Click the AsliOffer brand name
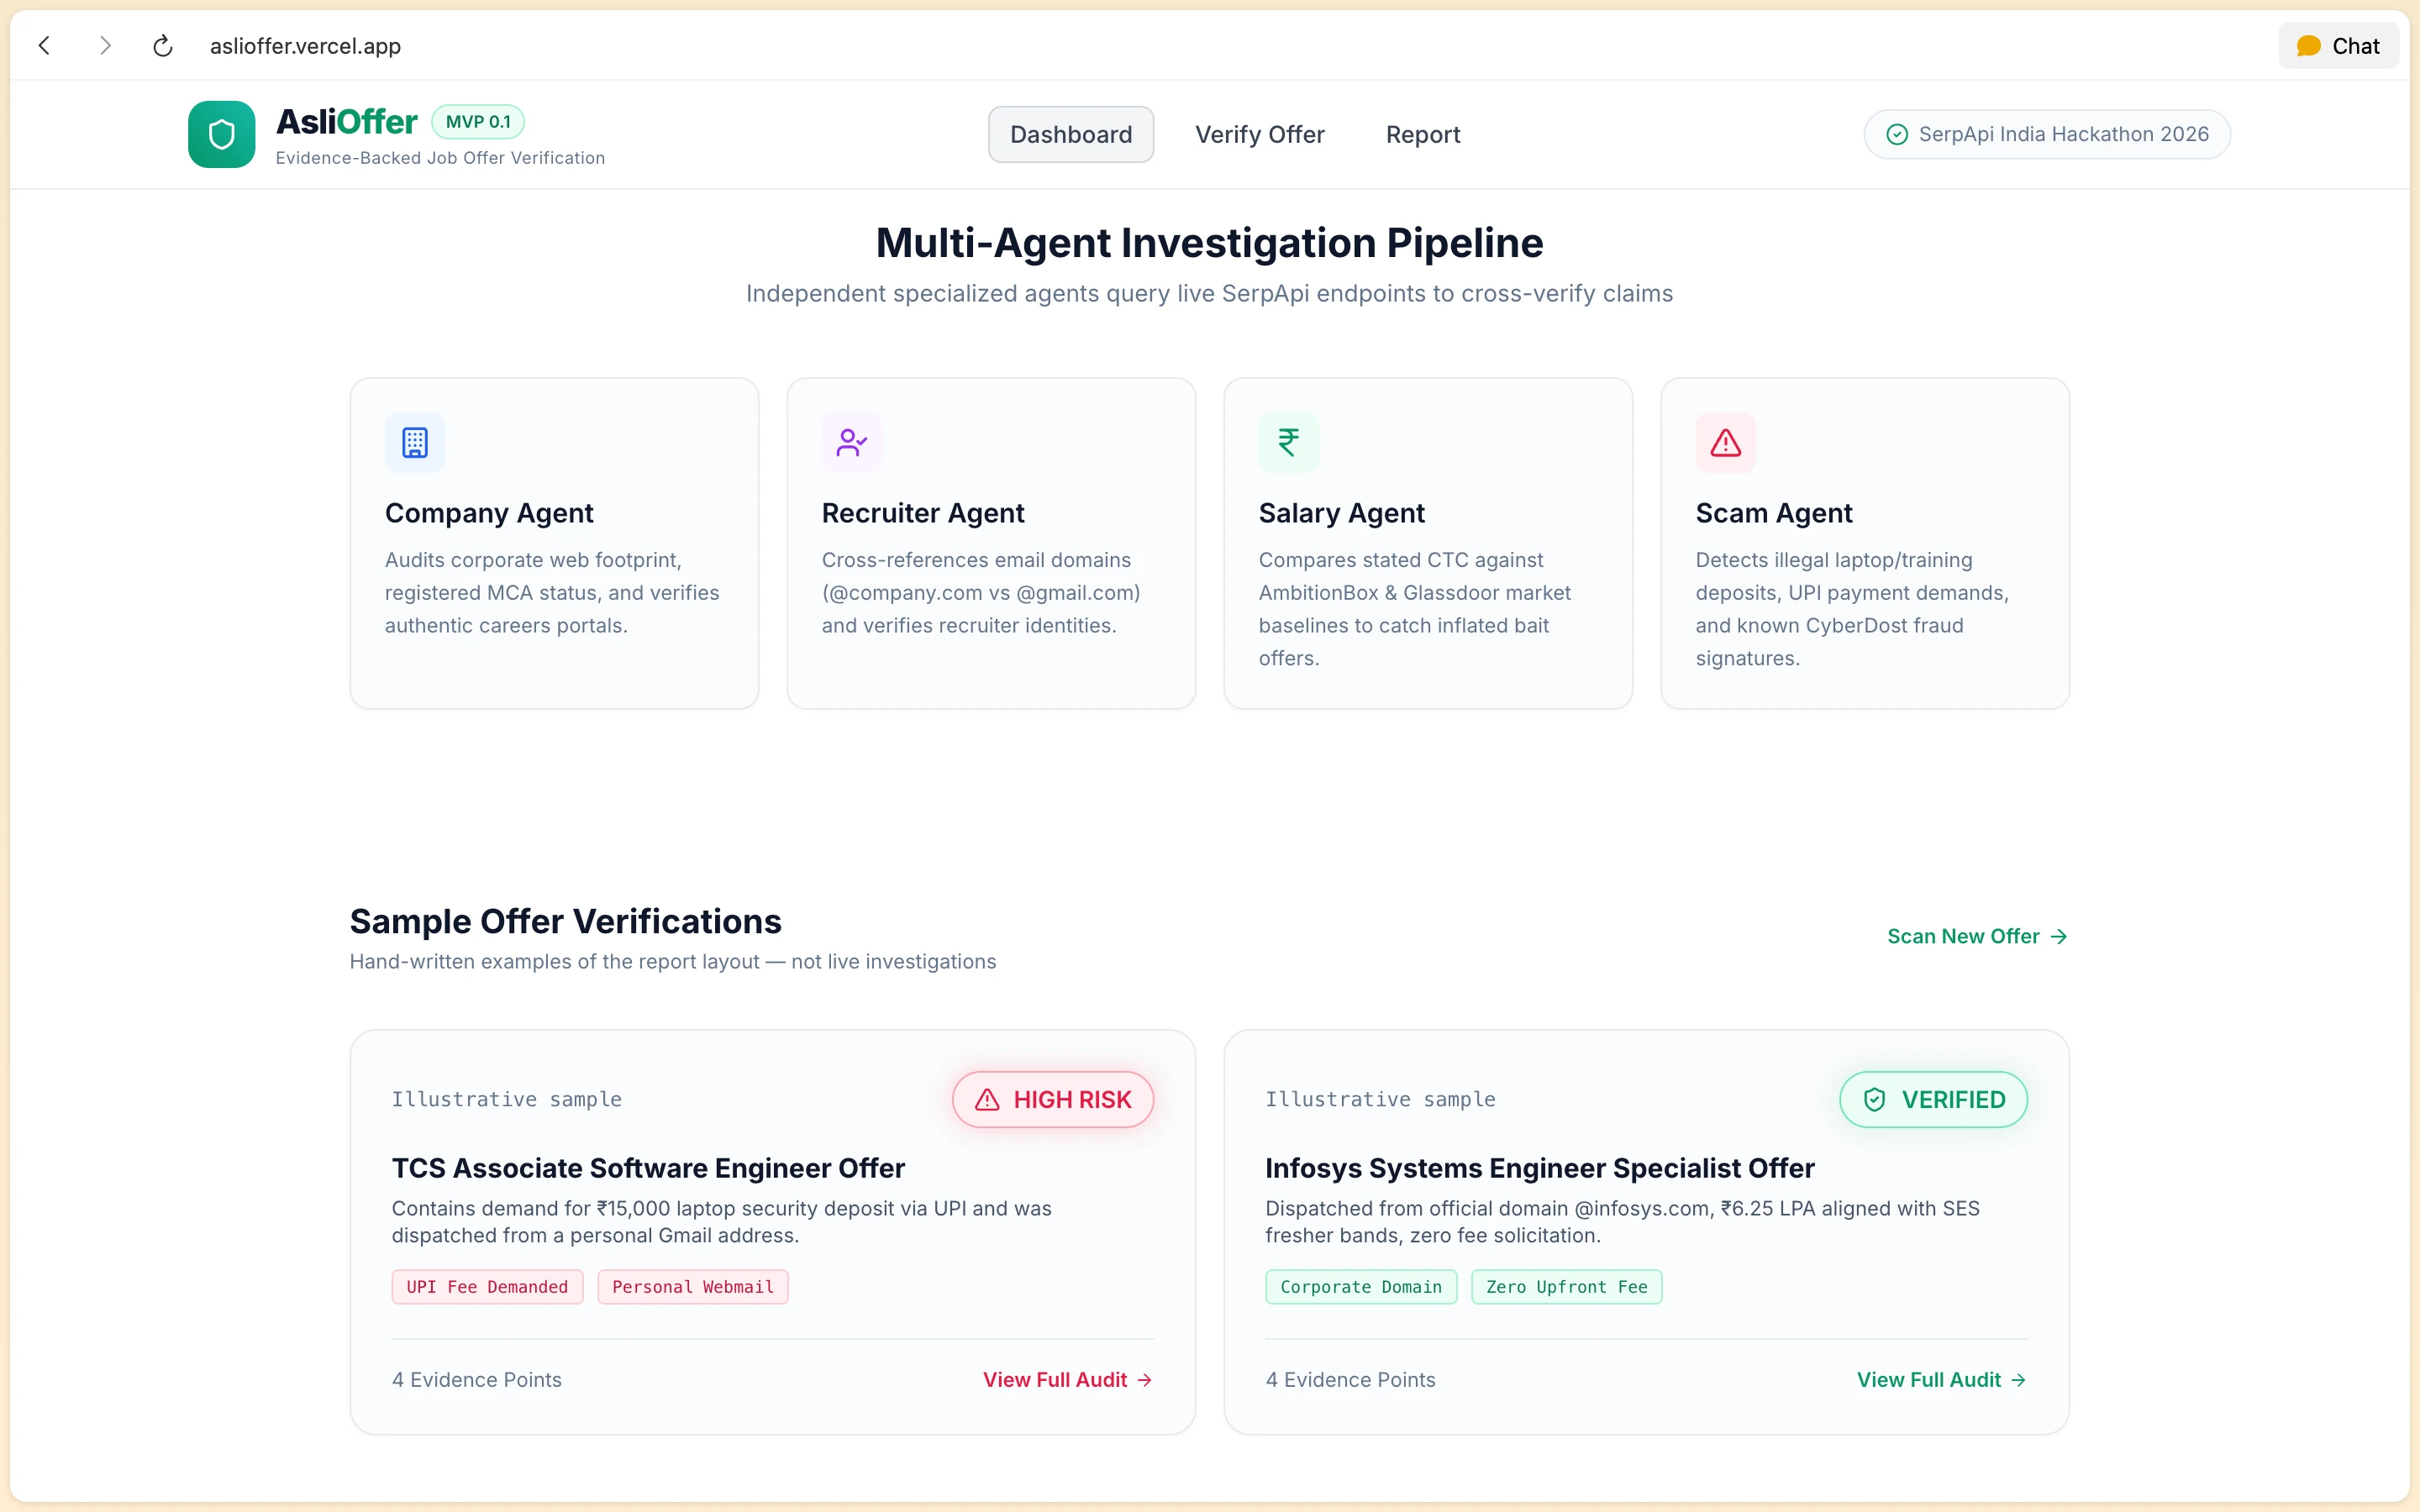This screenshot has width=2420, height=1512. [346, 122]
